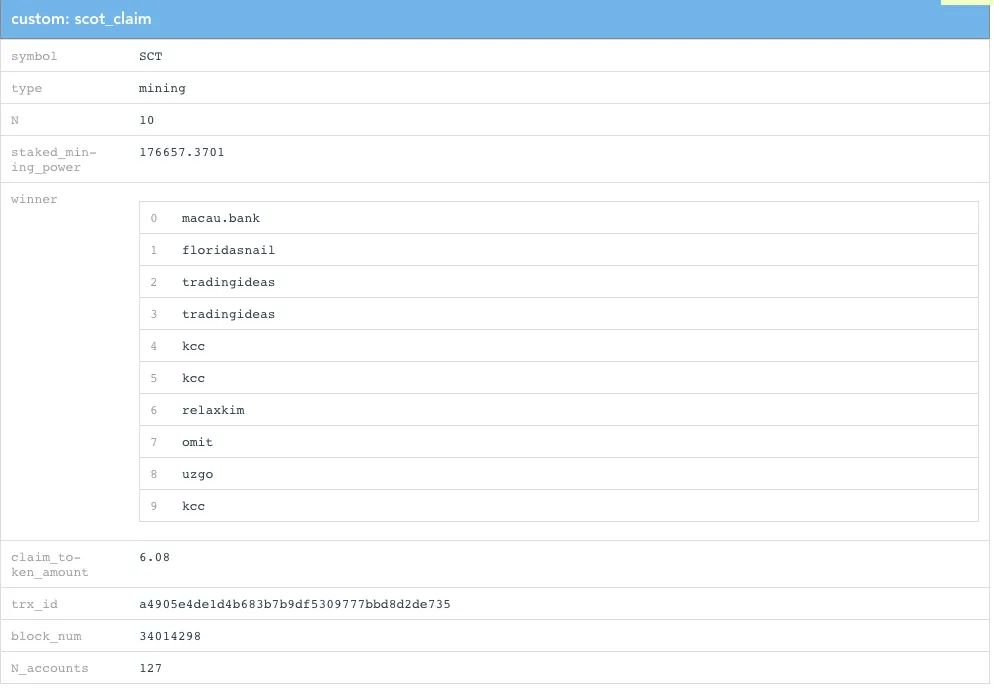Image resolution: width=994 pixels, height=688 pixels.
Task: Click the N_accounts value 127
Action: 151,668
